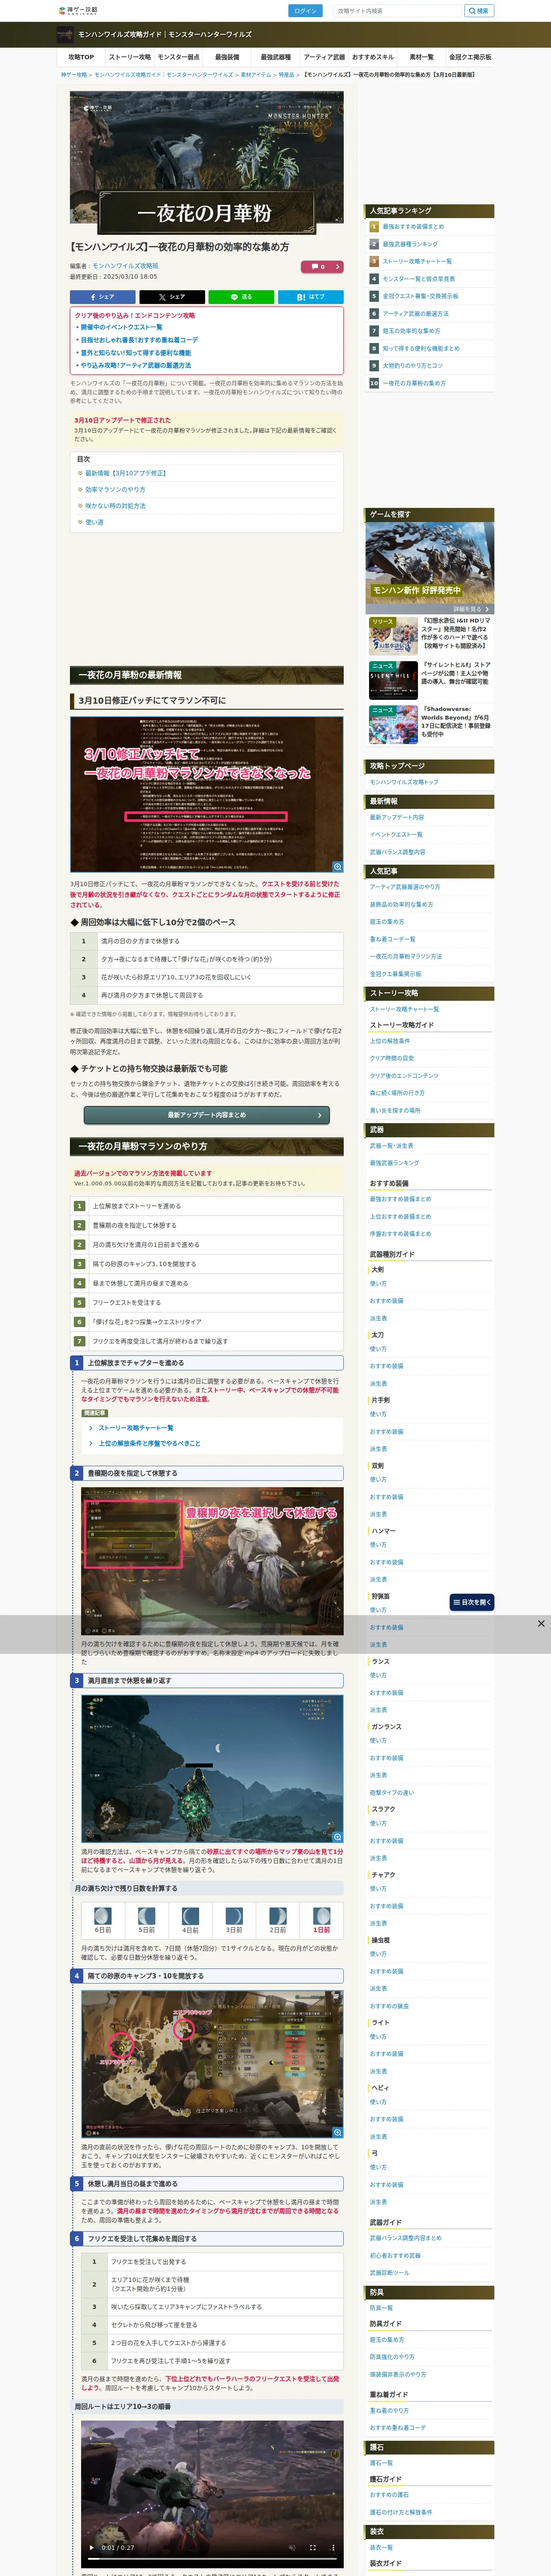The width and height of the screenshot is (551, 2576).
Task: Click the 6日前 moon phase icon
Action: 102,1917
